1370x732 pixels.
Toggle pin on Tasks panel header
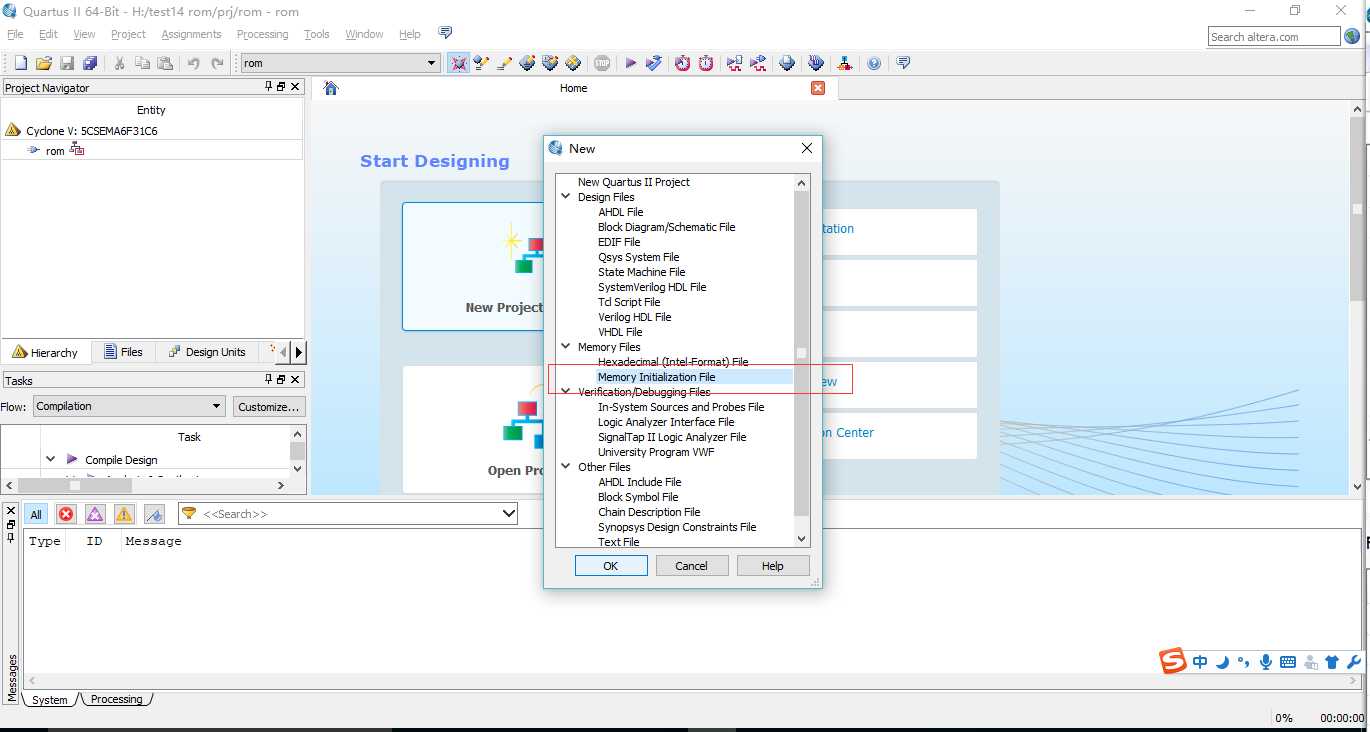click(x=269, y=380)
